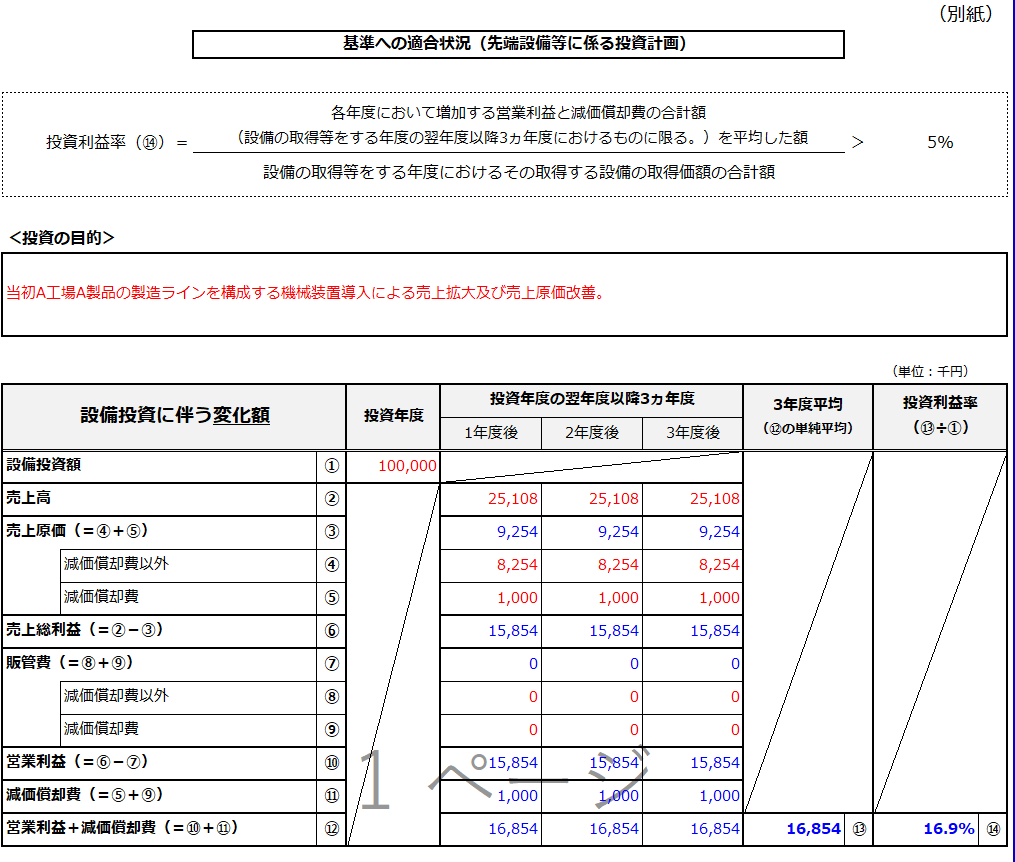Viewport: 1015px width, 862px height.
Task: Click row ⑫ value 16,854 under 1年度後
Action: (x=491, y=830)
